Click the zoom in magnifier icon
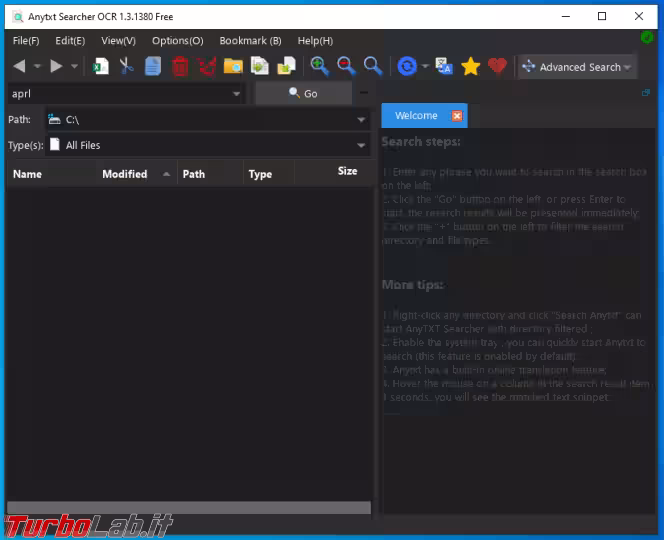 (319, 66)
